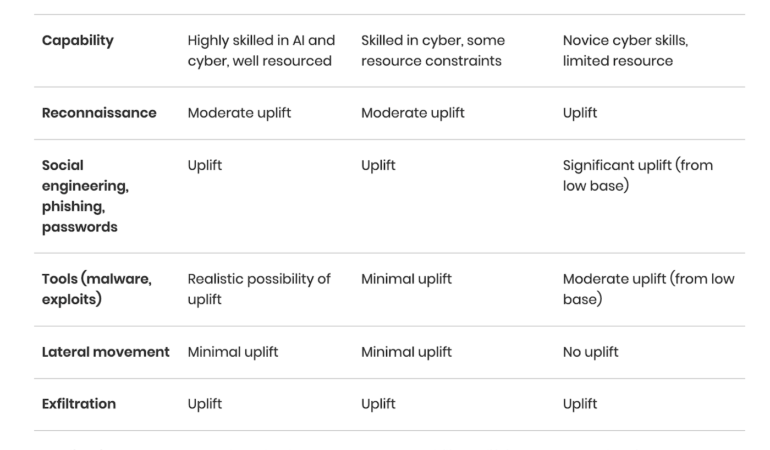Screen dimensions: 770x450
Task: Click the Capability column header
Action: point(77,41)
